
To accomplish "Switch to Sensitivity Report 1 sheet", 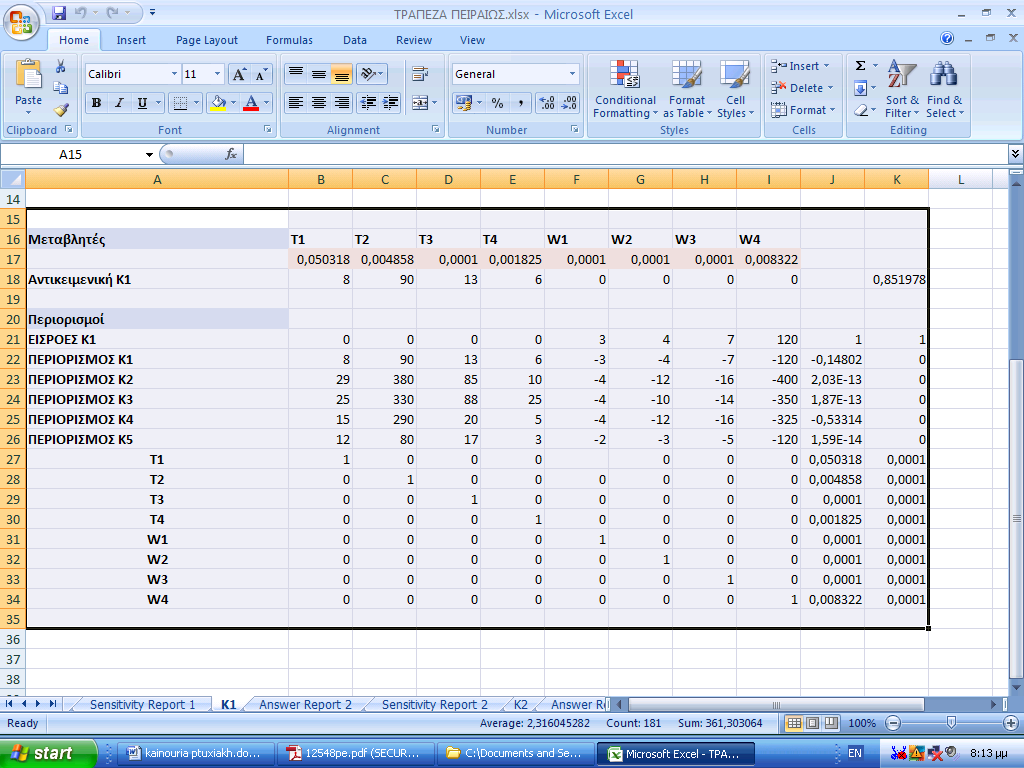I will [142, 705].
